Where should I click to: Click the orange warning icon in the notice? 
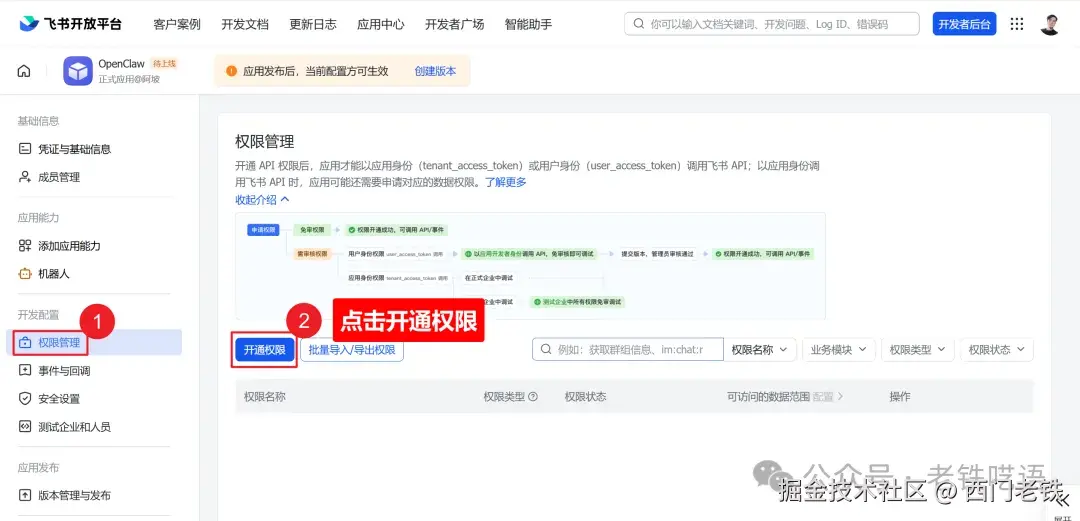tap(231, 71)
